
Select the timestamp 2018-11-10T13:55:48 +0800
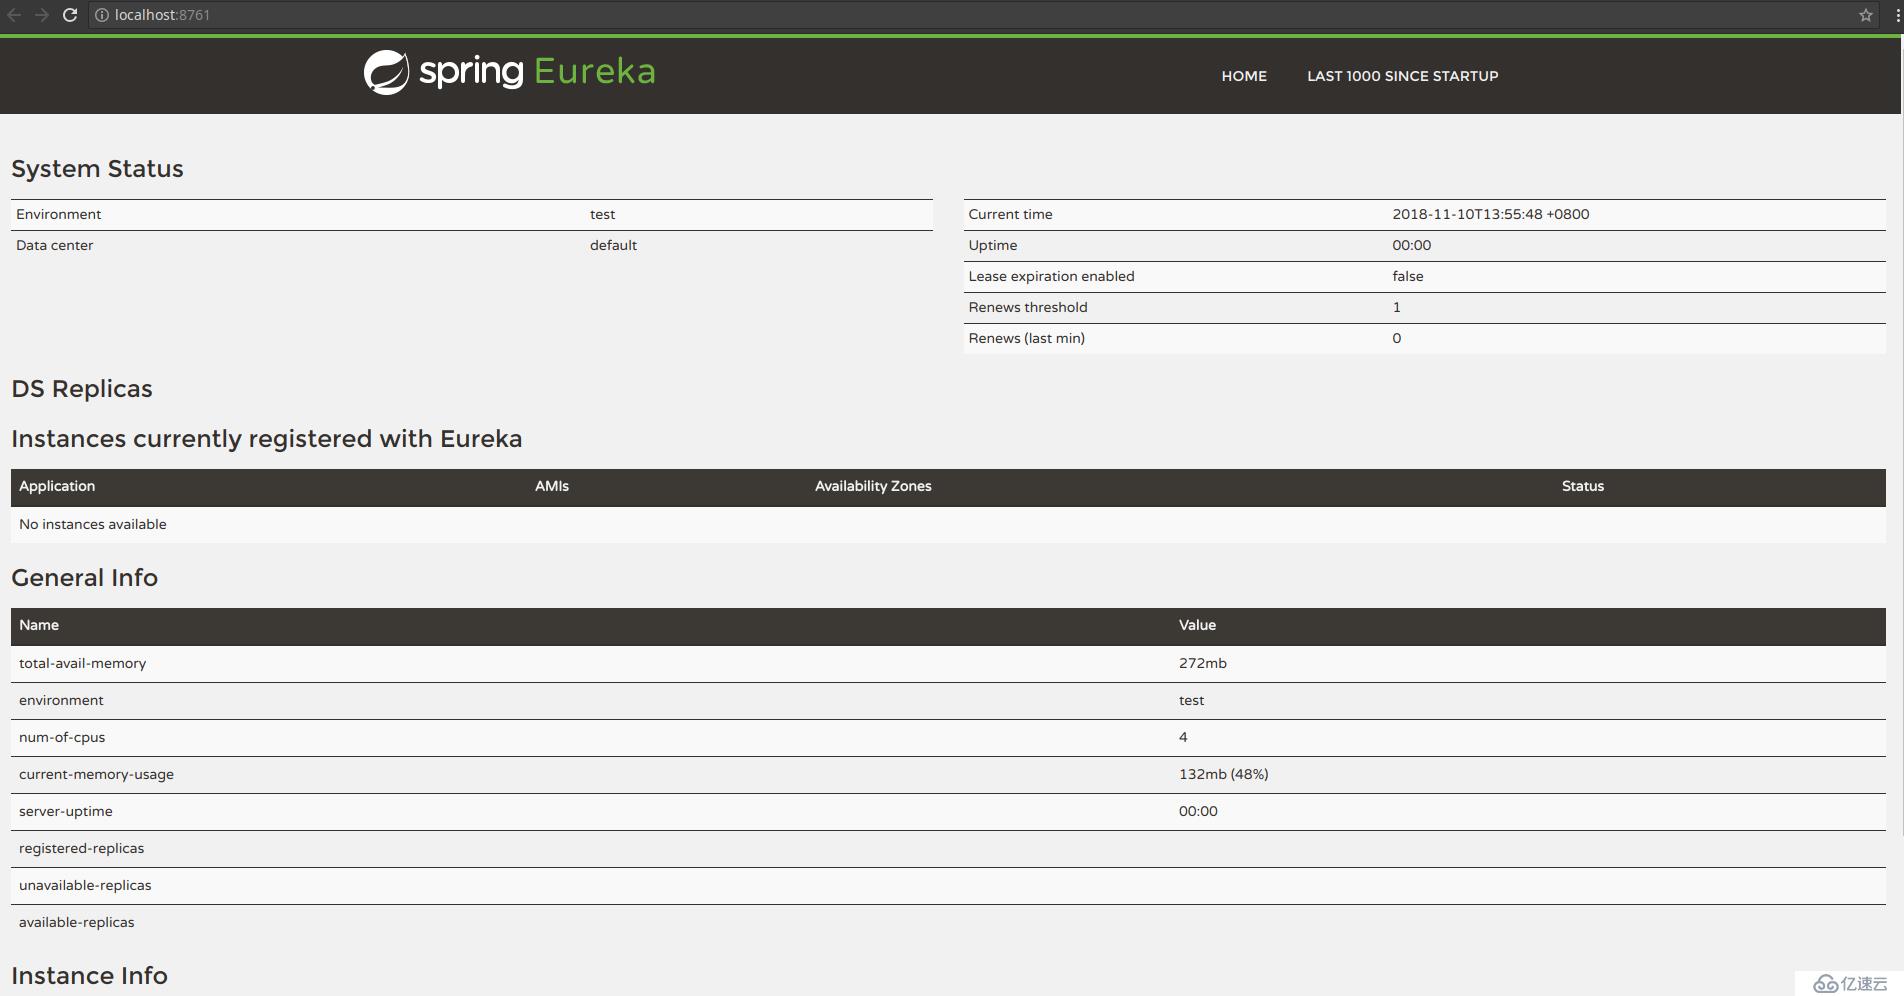point(1490,214)
